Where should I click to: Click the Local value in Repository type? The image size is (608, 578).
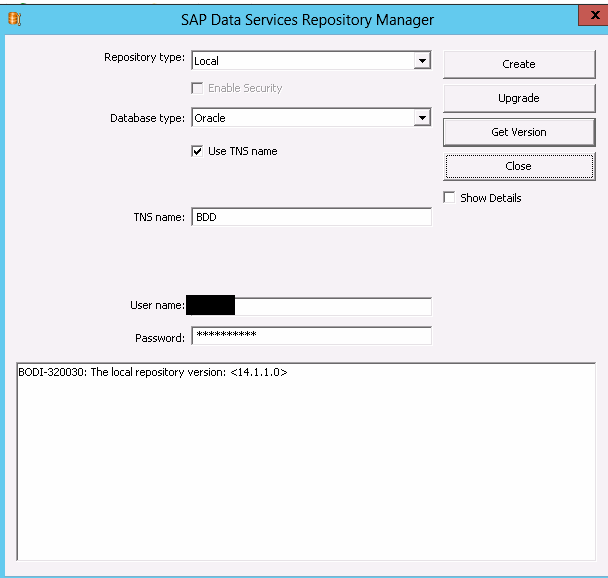tap(206, 61)
